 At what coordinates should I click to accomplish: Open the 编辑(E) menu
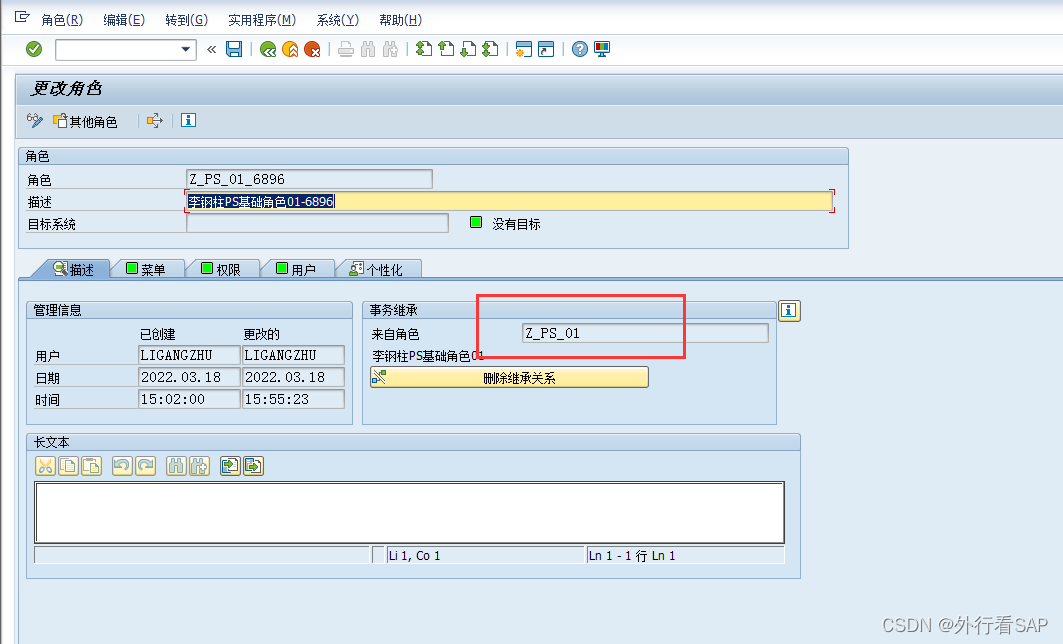[124, 20]
